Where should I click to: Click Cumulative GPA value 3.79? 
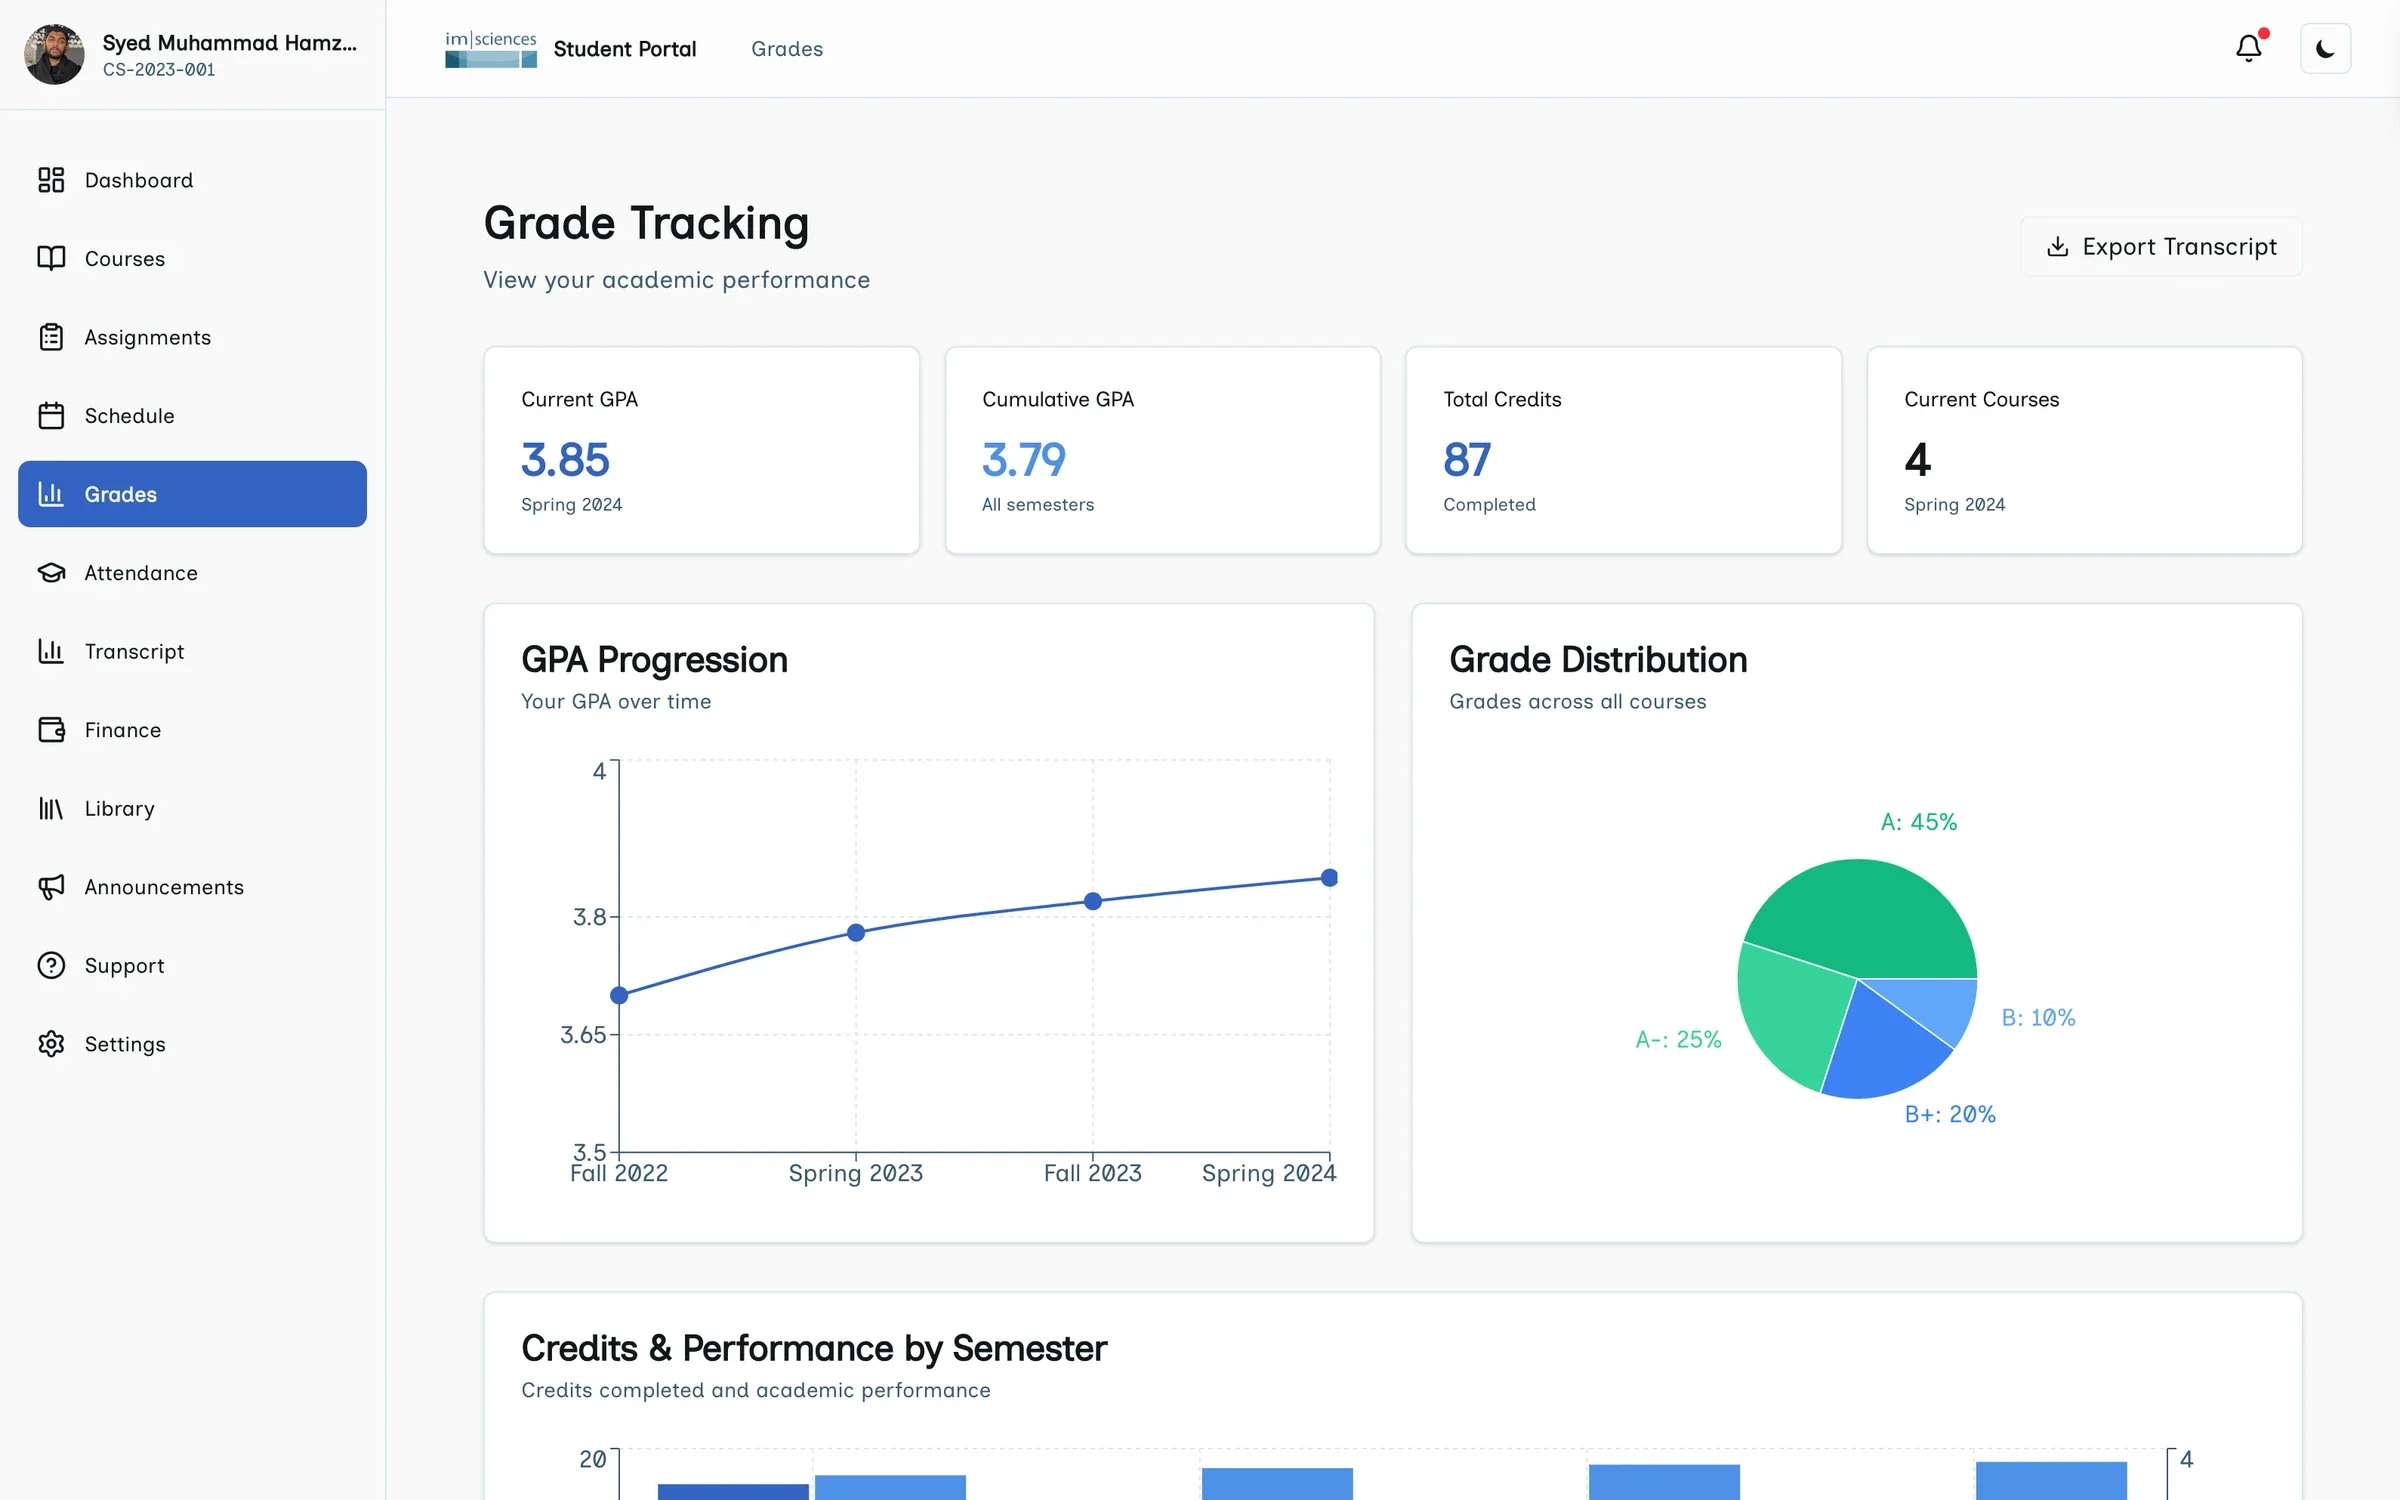(x=1024, y=460)
